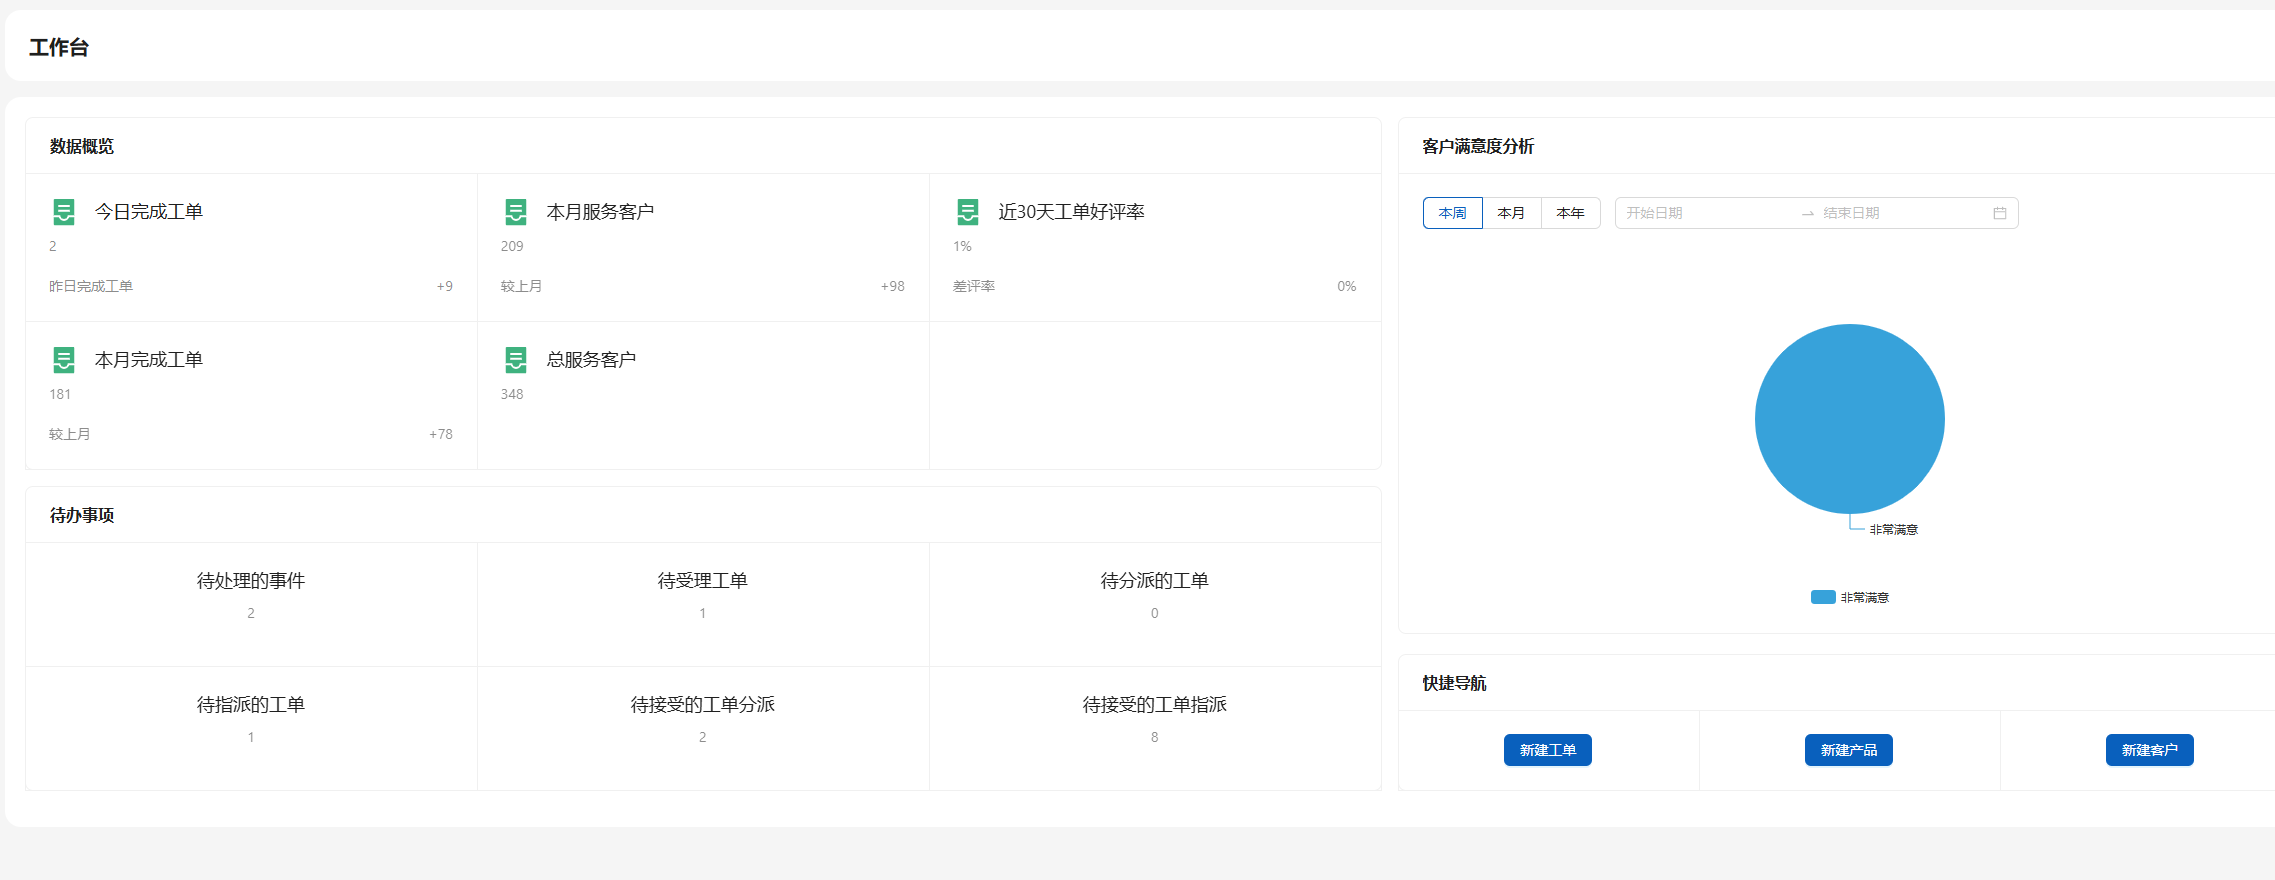Click the 总服务客户 card icon
This screenshot has height=880, width=2275.
tap(516, 360)
